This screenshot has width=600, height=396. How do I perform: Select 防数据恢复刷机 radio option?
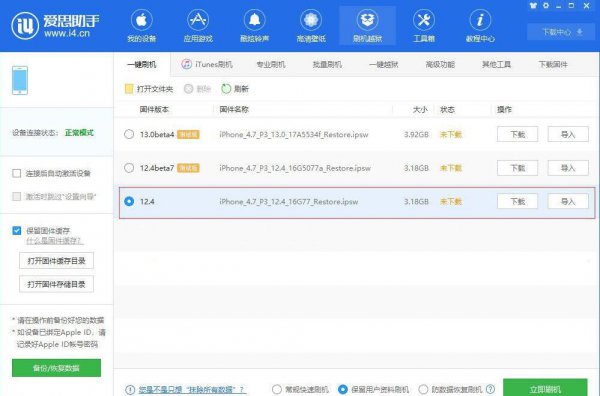pyautogui.click(x=423, y=389)
